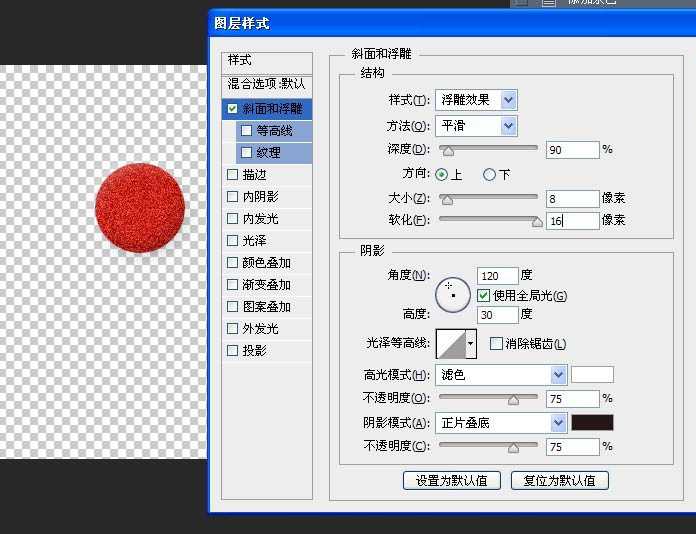
Task: Select the 上 direction radio button
Action: click(442, 174)
